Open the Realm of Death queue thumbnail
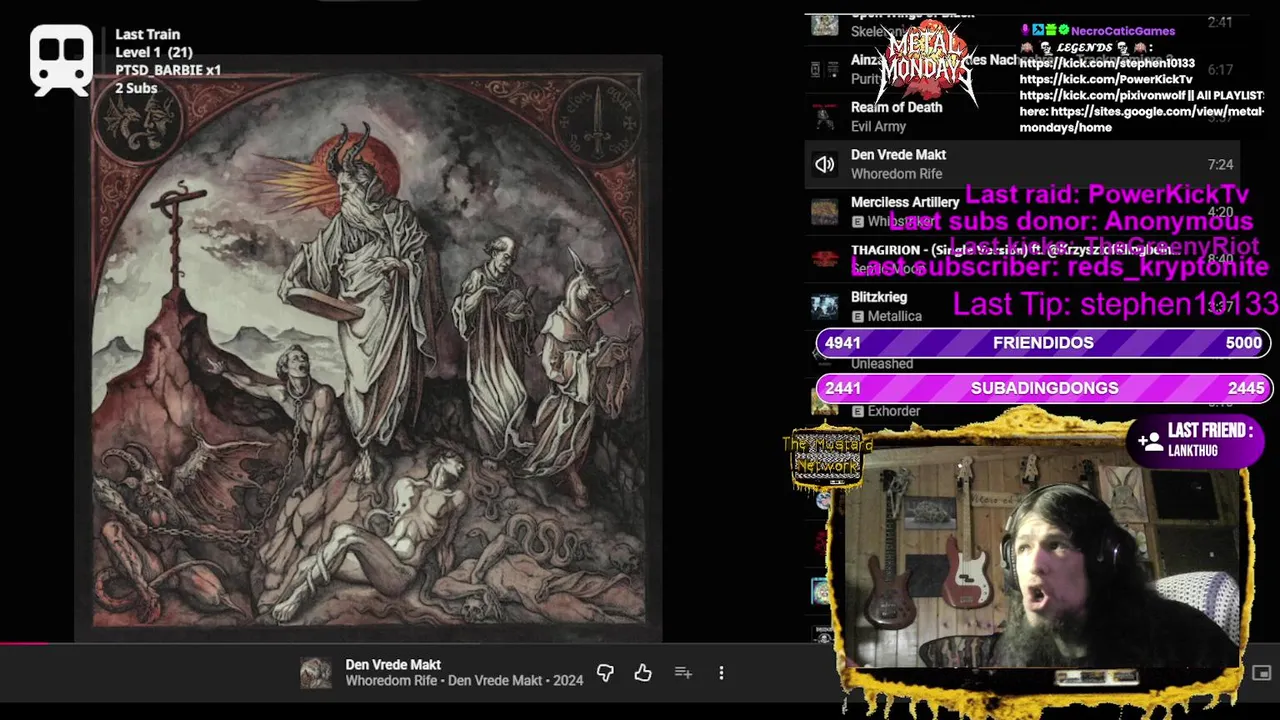 pyautogui.click(x=824, y=116)
